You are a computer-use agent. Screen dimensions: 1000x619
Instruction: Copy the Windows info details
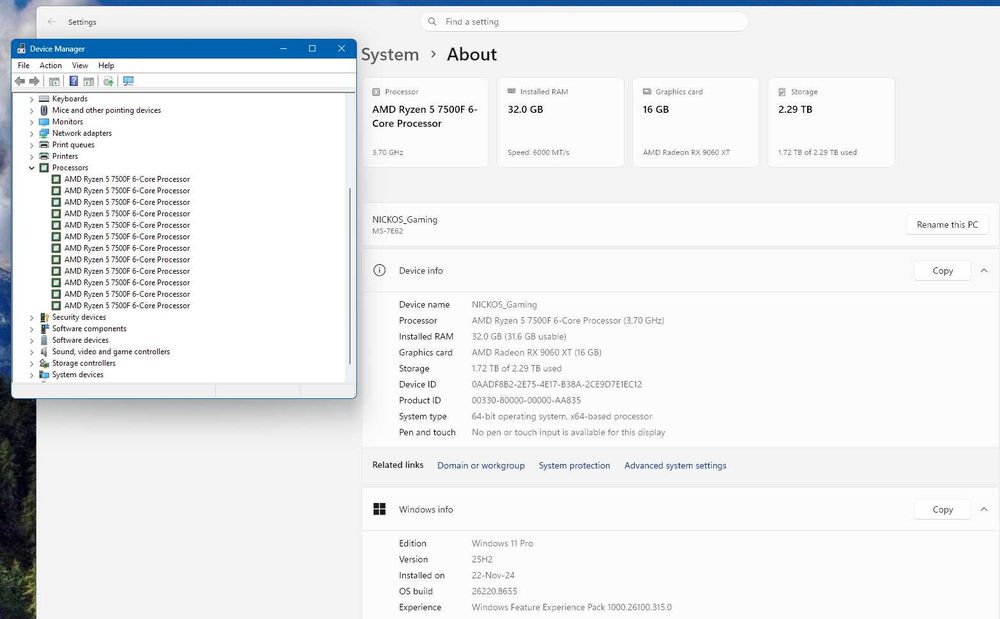[x=942, y=509]
